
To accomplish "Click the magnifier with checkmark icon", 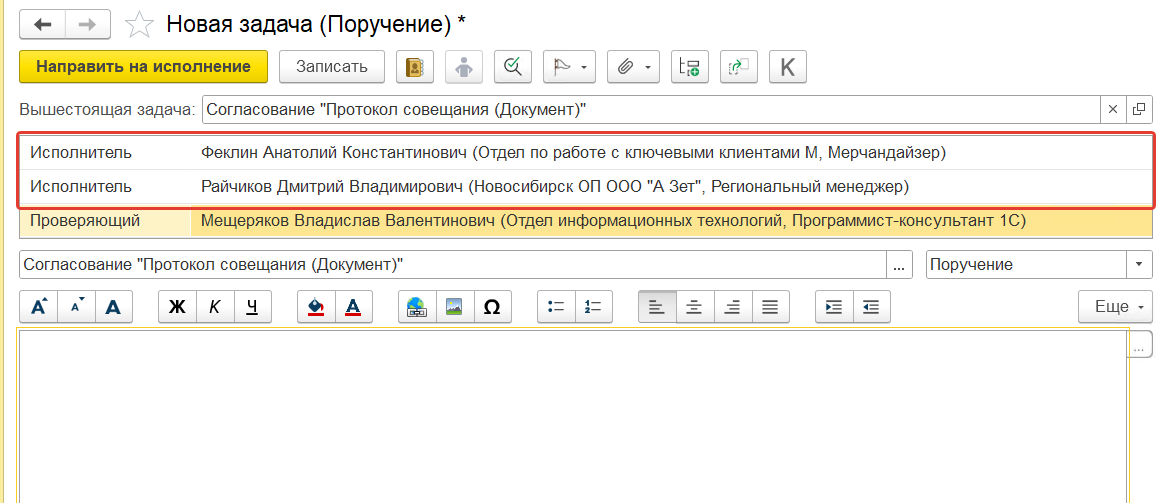I will [x=512, y=67].
